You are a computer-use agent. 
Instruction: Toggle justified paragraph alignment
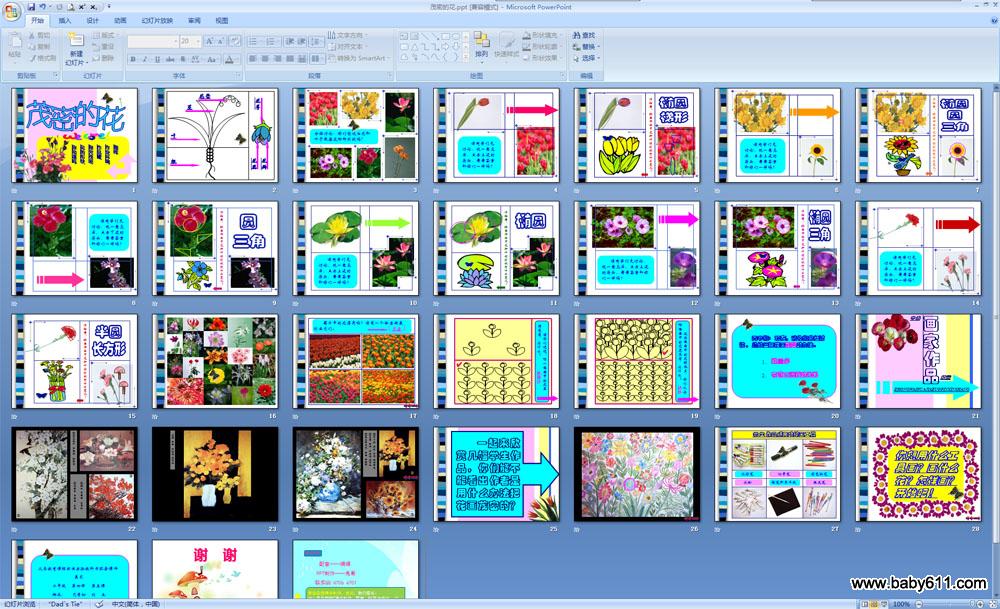coord(290,59)
